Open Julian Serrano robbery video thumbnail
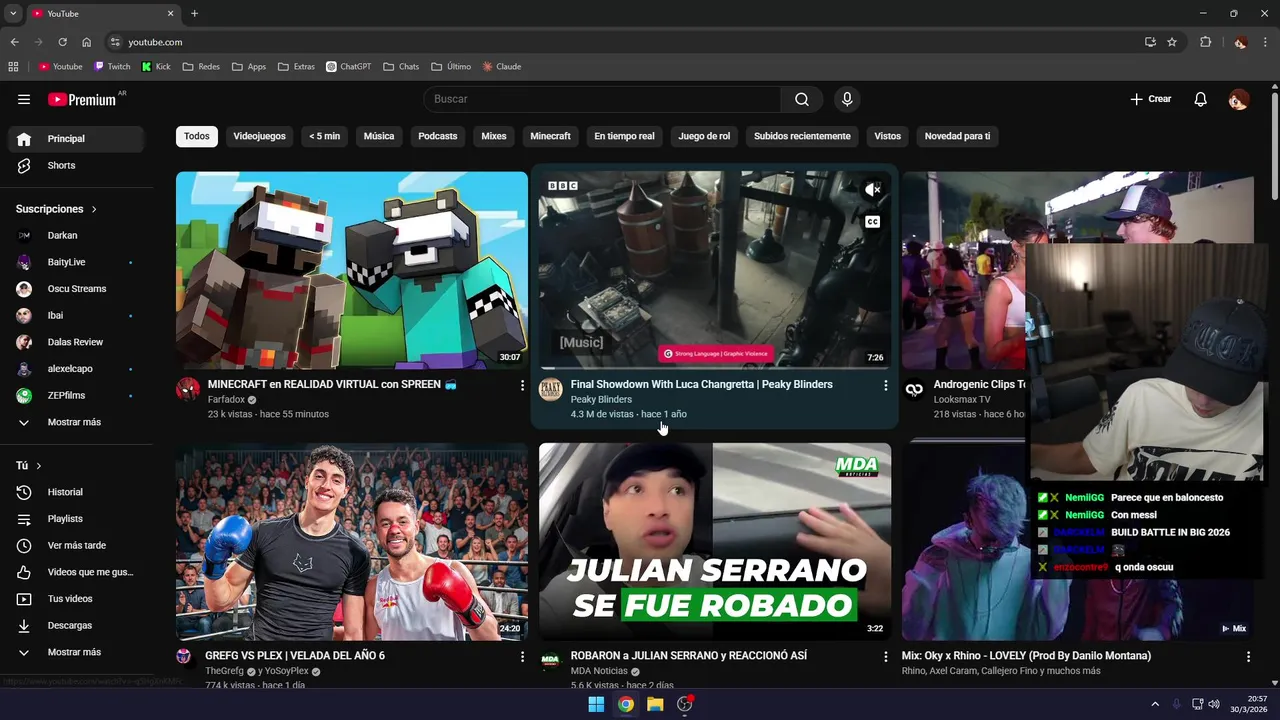This screenshot has height=720, width=1280. (x=715, y=542)
